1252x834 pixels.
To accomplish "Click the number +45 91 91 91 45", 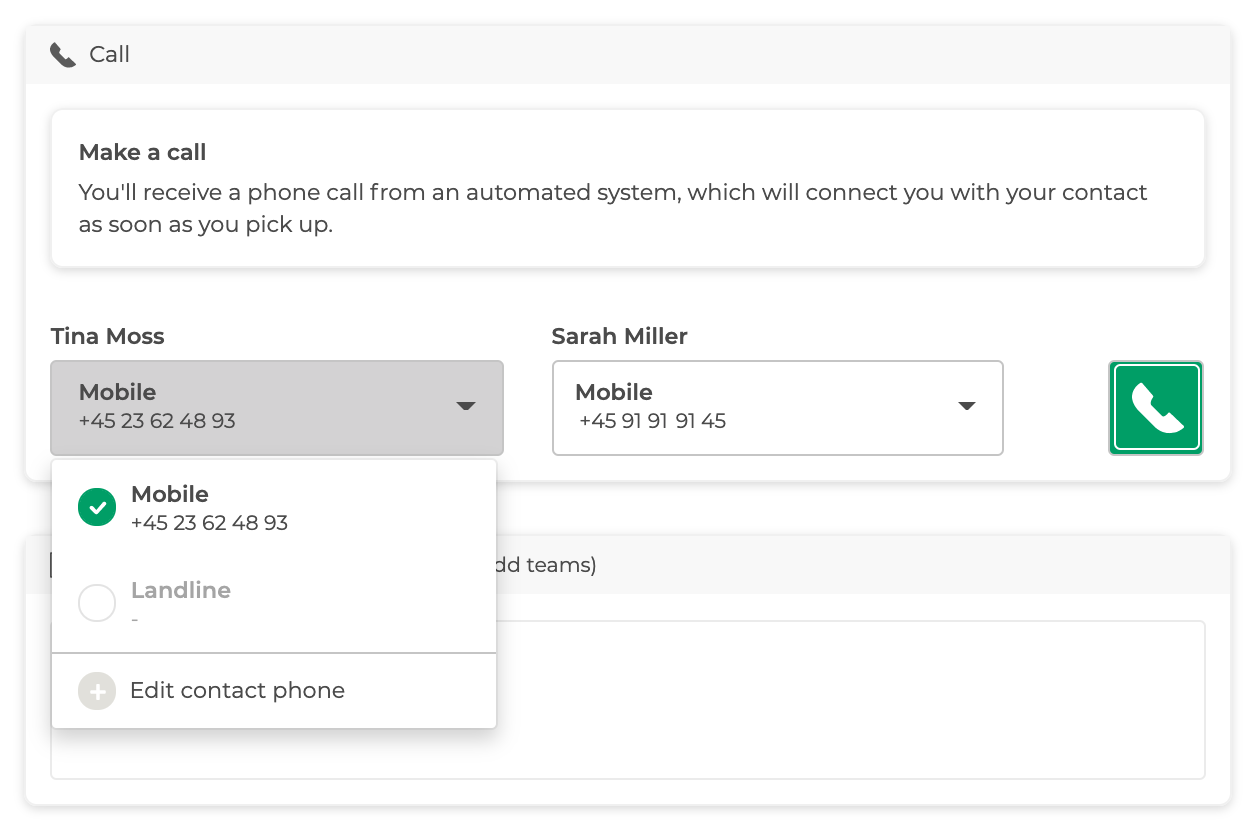I will [652, 421].
